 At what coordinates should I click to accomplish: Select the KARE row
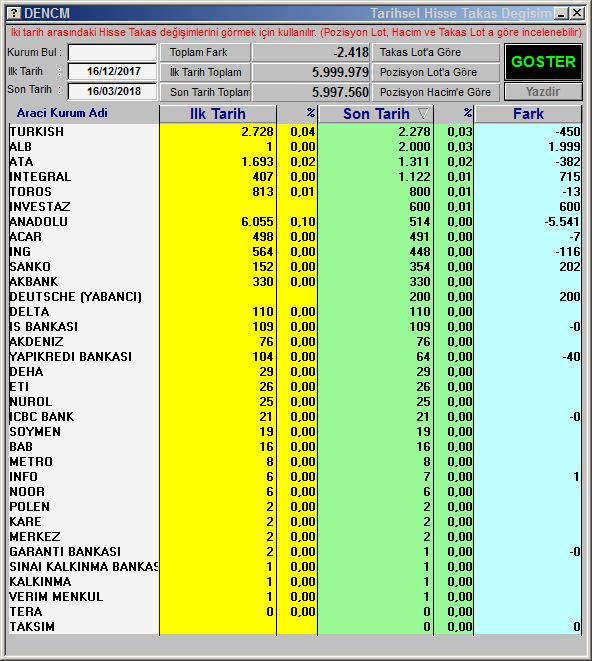coord(295,522)
